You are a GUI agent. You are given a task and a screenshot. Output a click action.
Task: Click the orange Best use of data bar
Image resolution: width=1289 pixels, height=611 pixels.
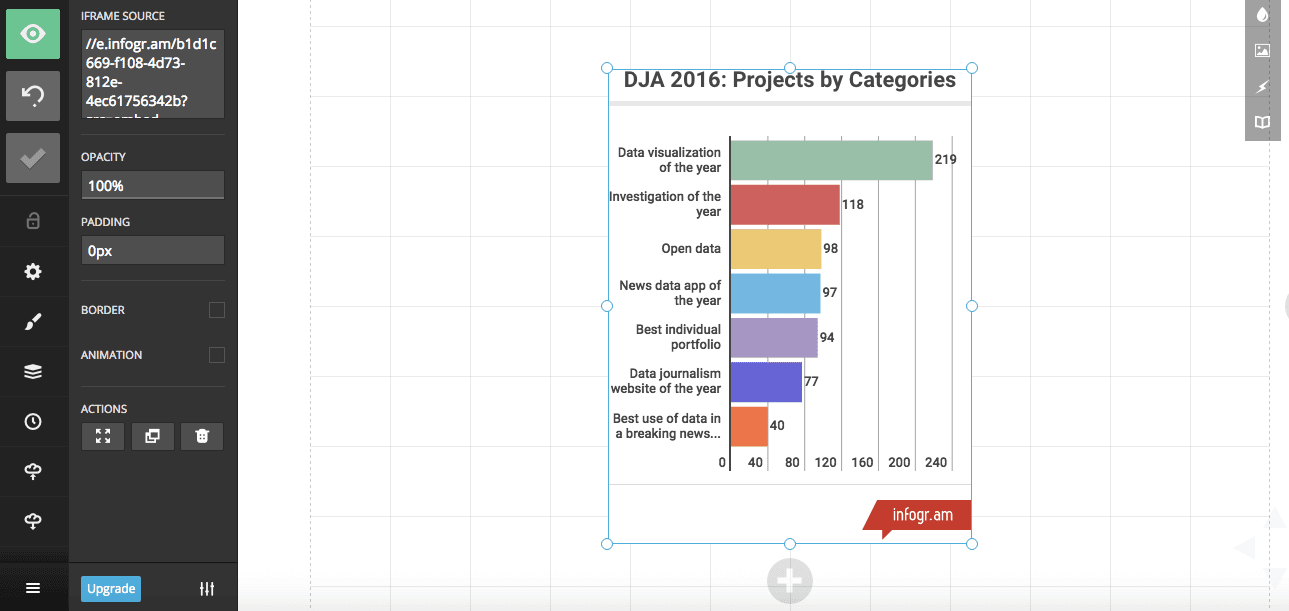pyautogui.click(x=749, y=426)
